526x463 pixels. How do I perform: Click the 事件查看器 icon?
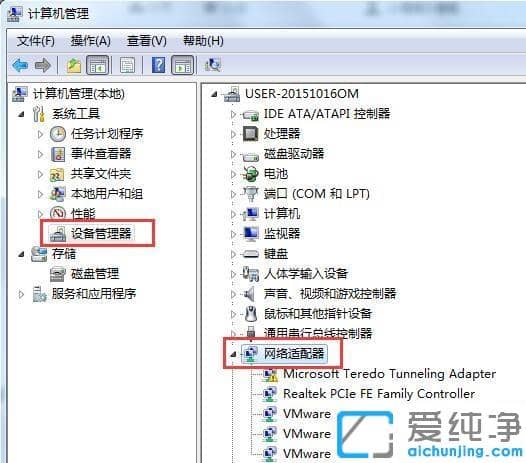pyautogui.click(x=57, y=154)
